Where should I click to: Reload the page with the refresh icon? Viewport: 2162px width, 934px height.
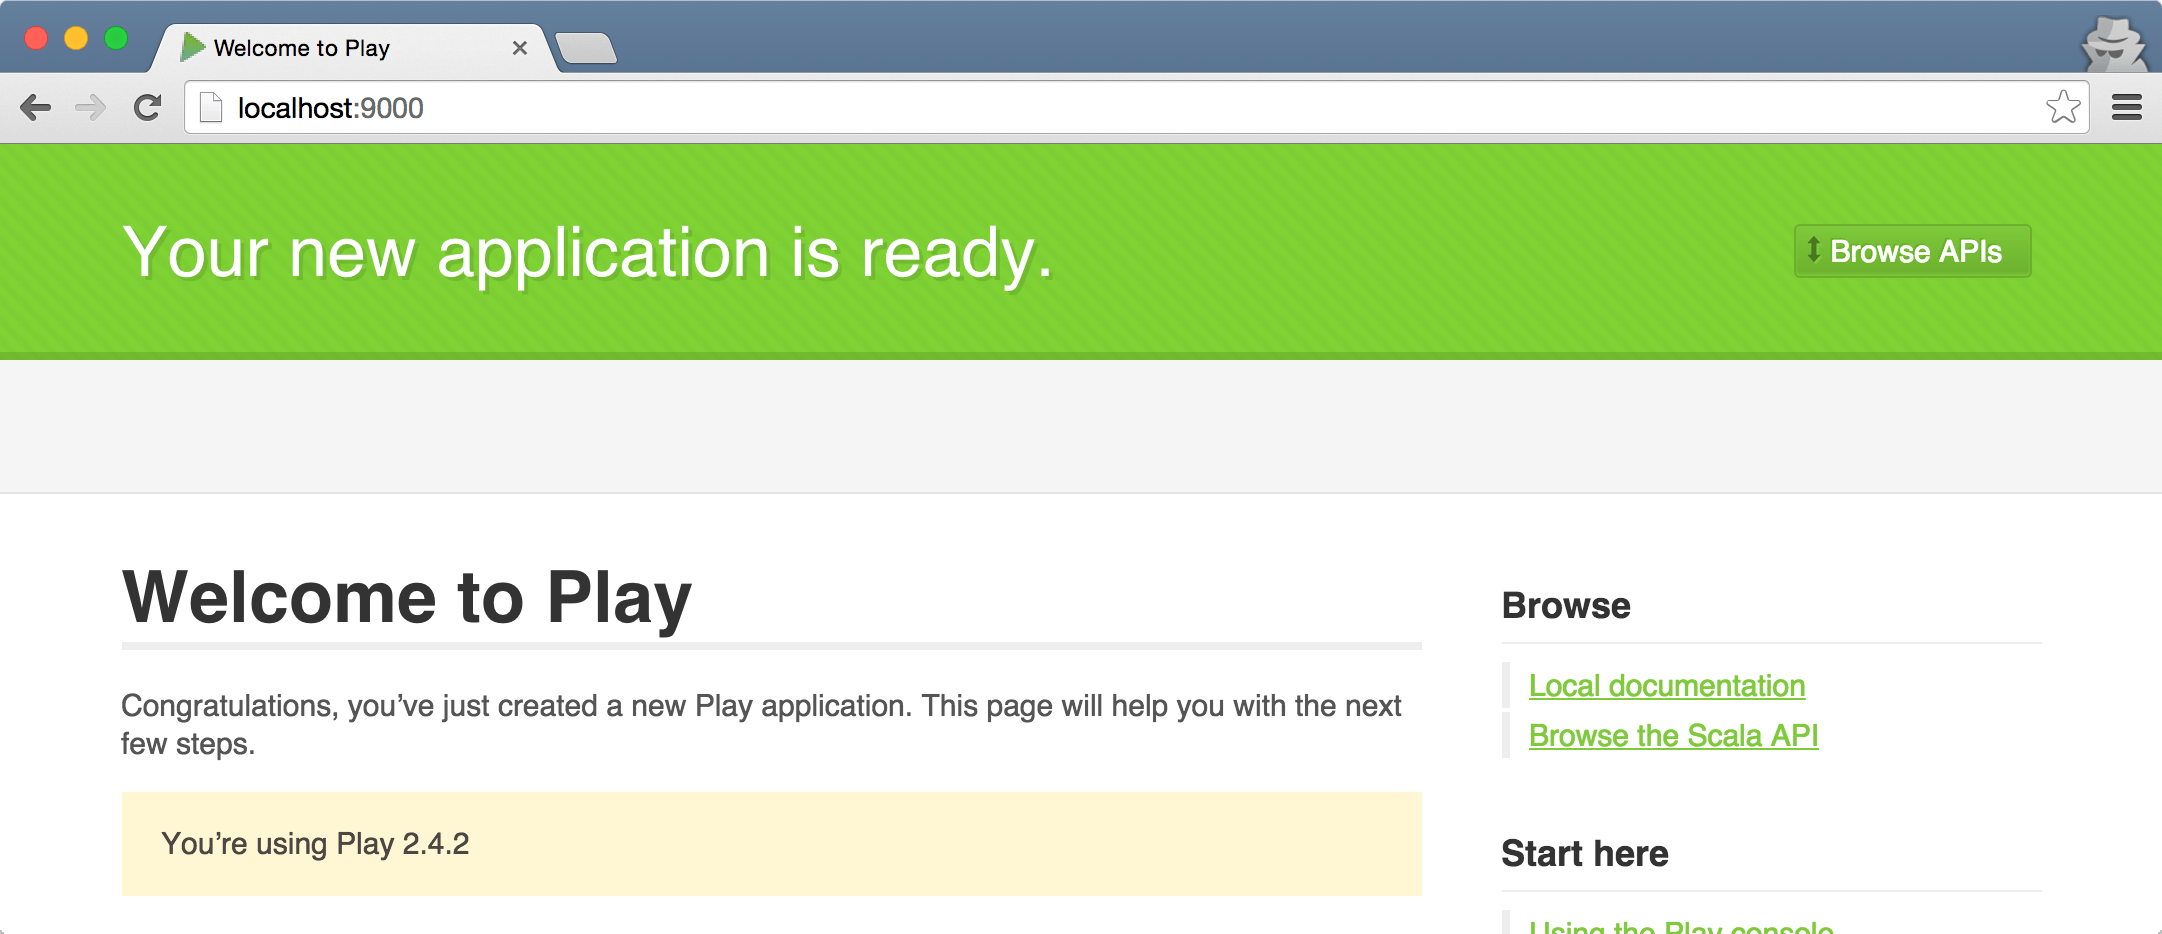coord(147,107)
